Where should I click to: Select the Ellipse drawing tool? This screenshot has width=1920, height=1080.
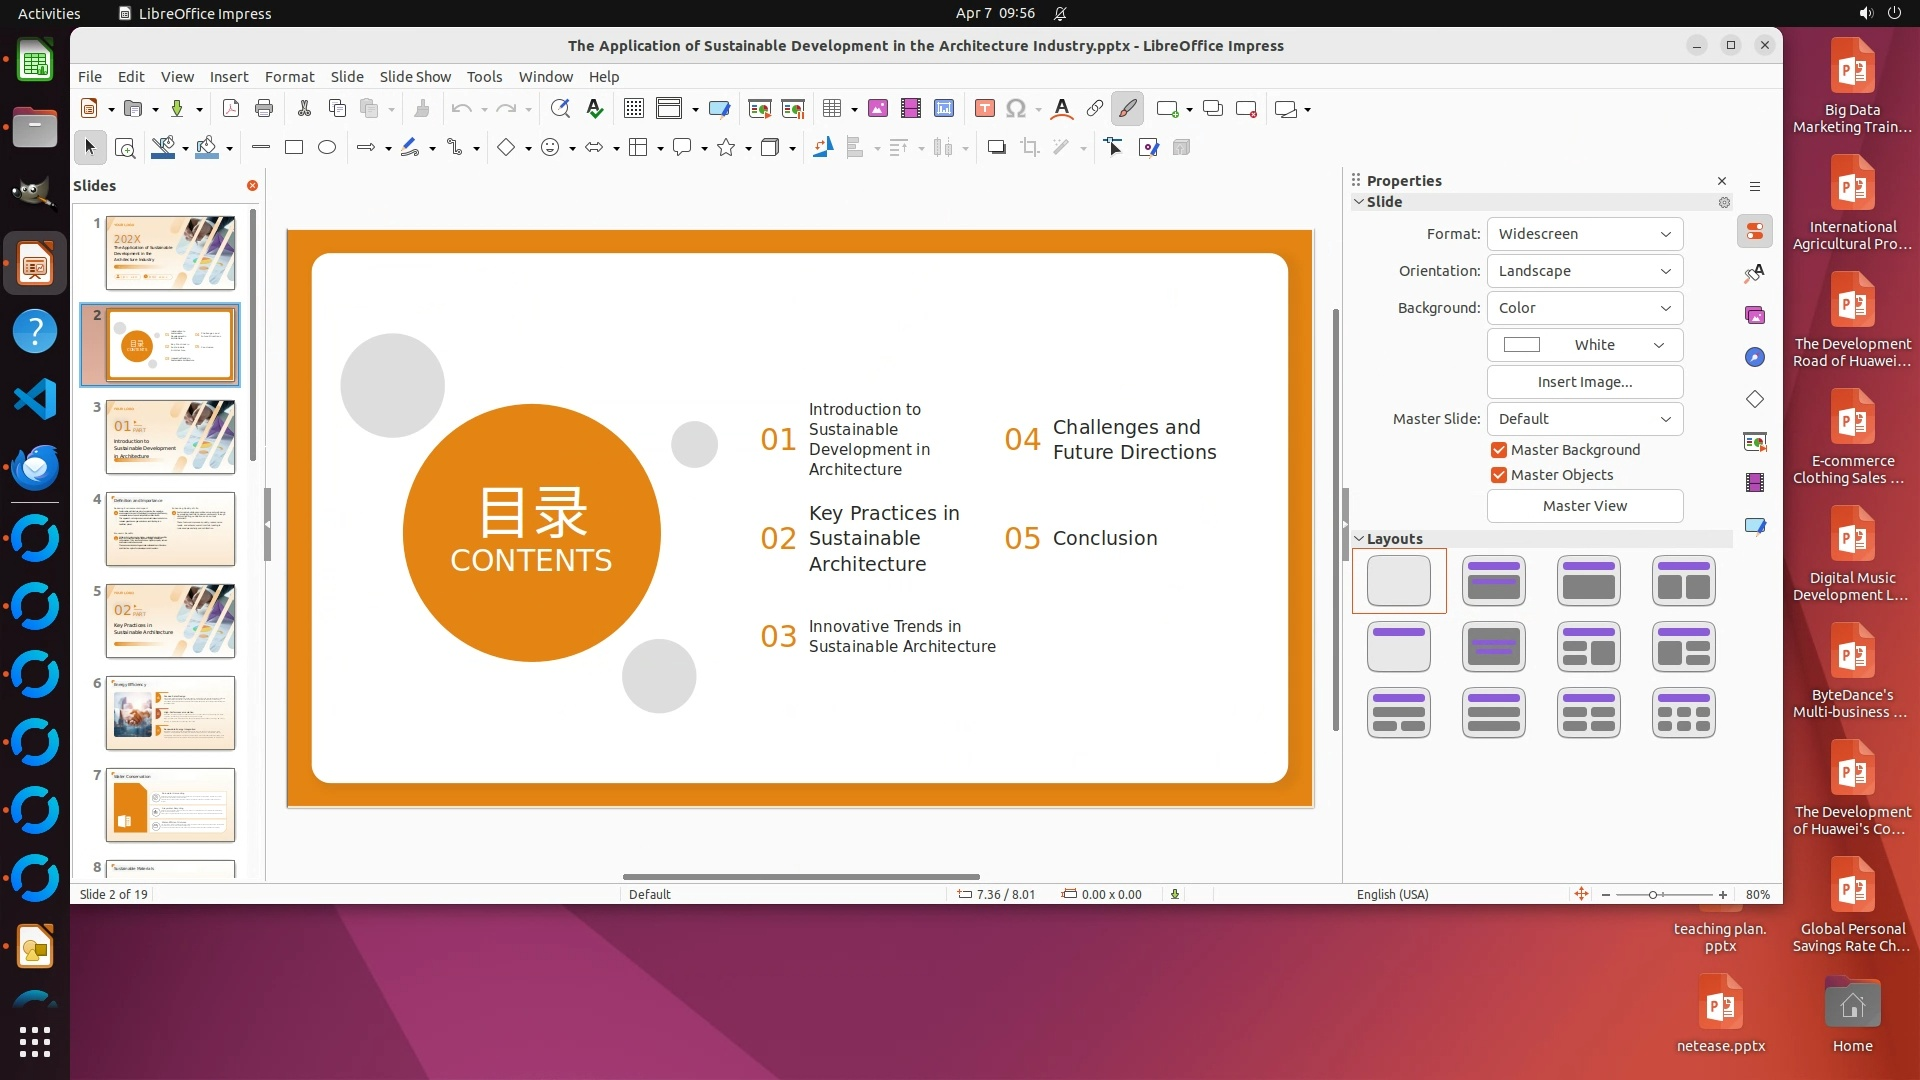coord(326,148)
